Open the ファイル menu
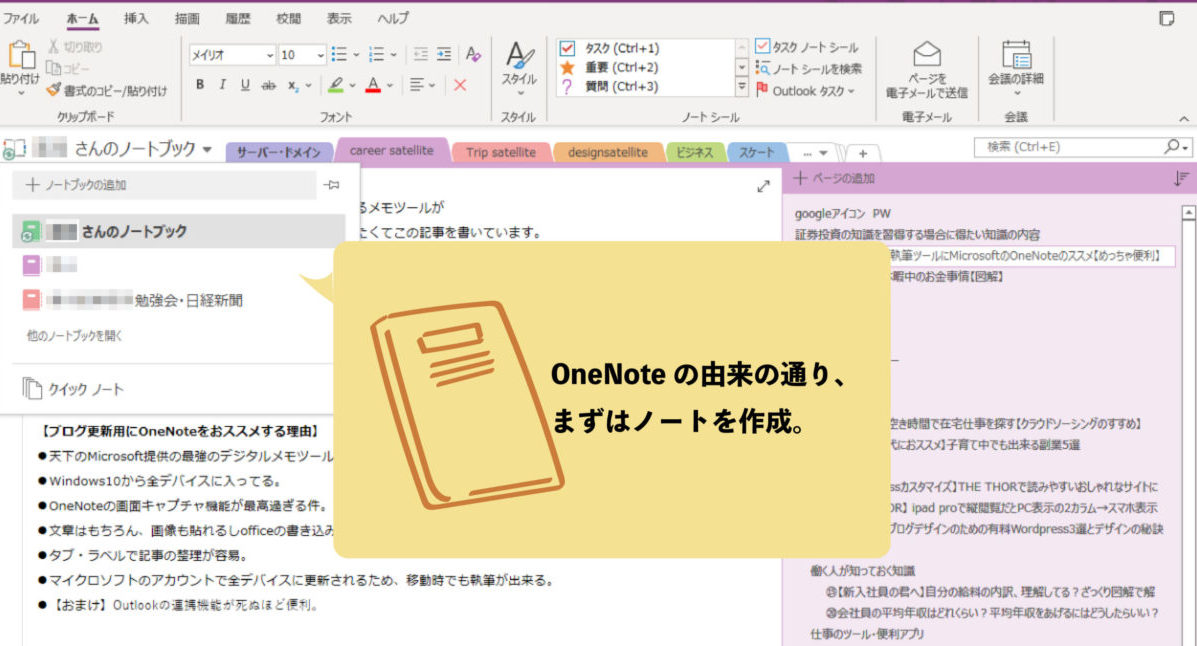1197x646 pixels. point(21,18)
